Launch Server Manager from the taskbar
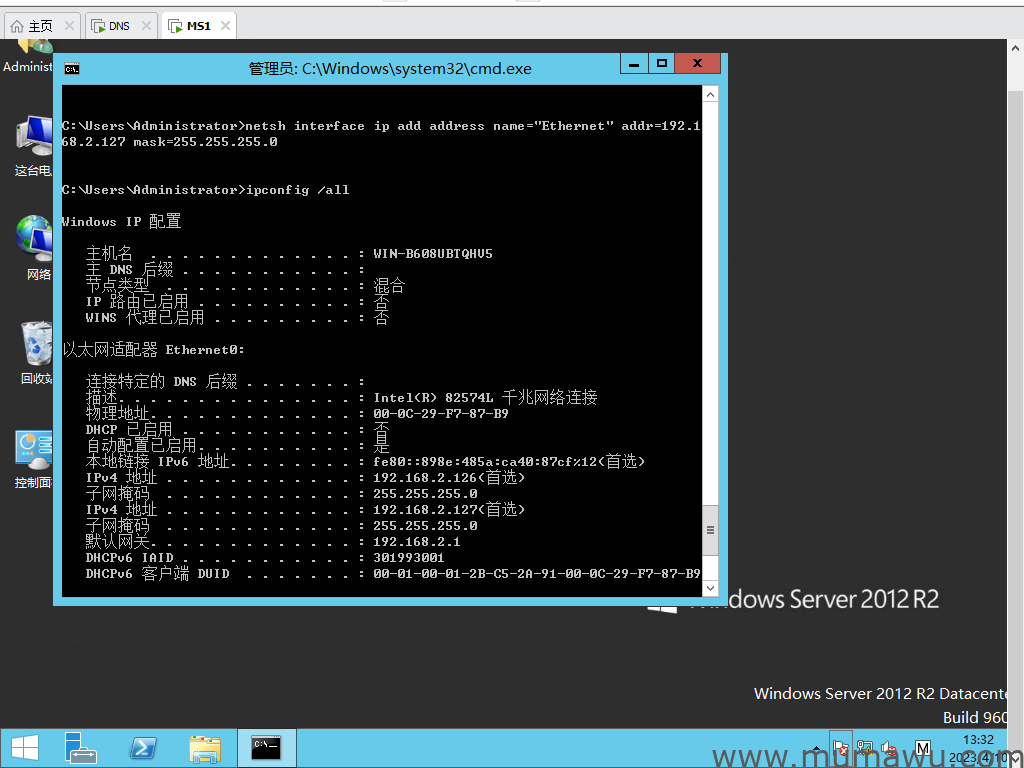 click(80, 747)
